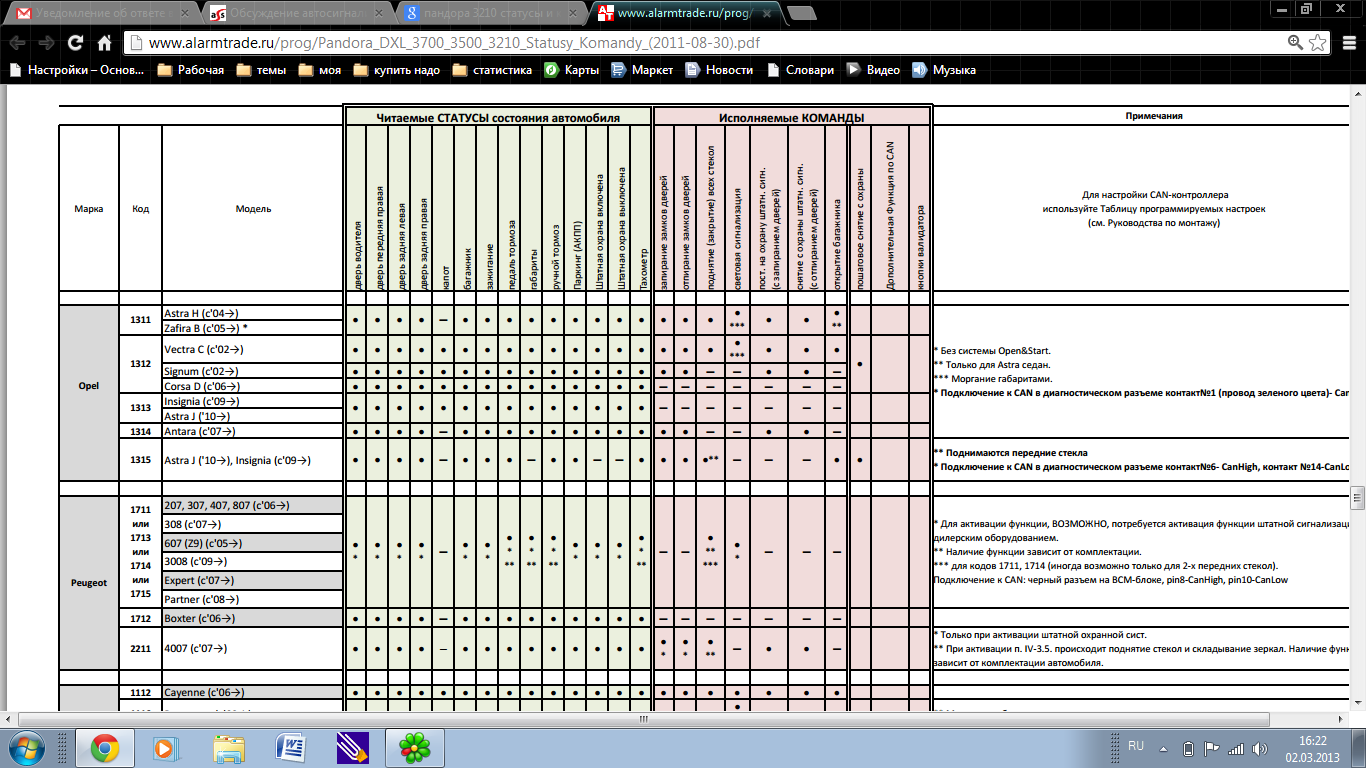
Task: Open the zoom indicator in the address bar
Action: (1295, 43)
